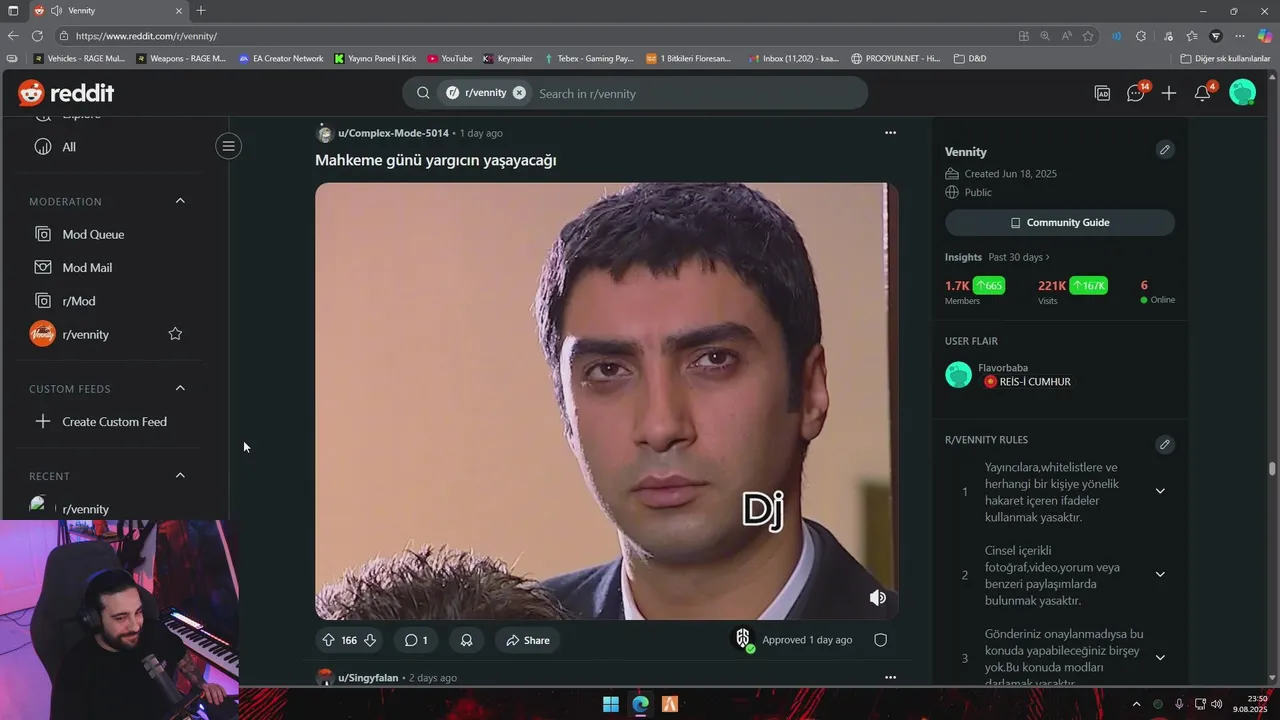This screenshot has width=1280, height=720.
Task: Open YouTube bookmark
Action: click(x=450, y=58)
